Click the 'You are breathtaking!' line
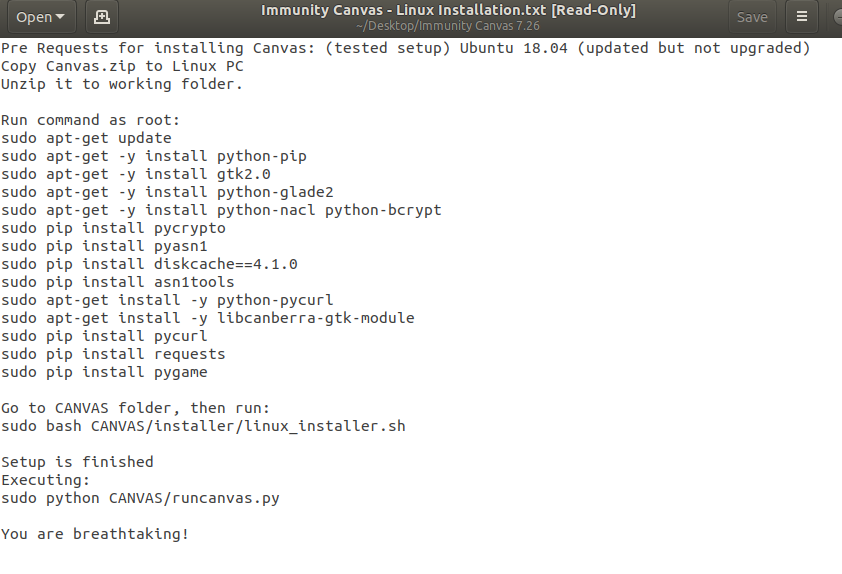 pos(95,534)
